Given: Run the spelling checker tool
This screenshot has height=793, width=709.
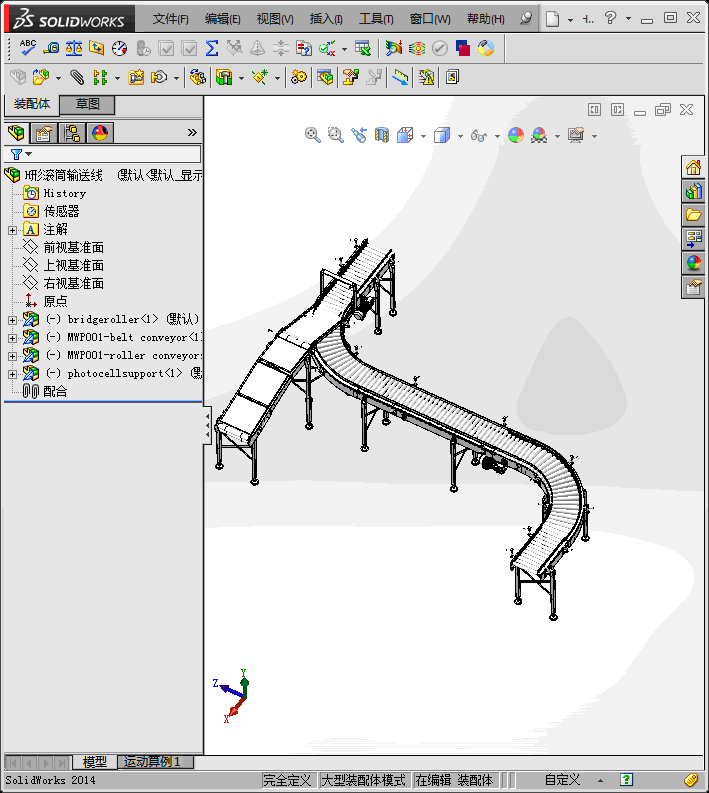Looking at the screenshot, I should coord(27,48).
